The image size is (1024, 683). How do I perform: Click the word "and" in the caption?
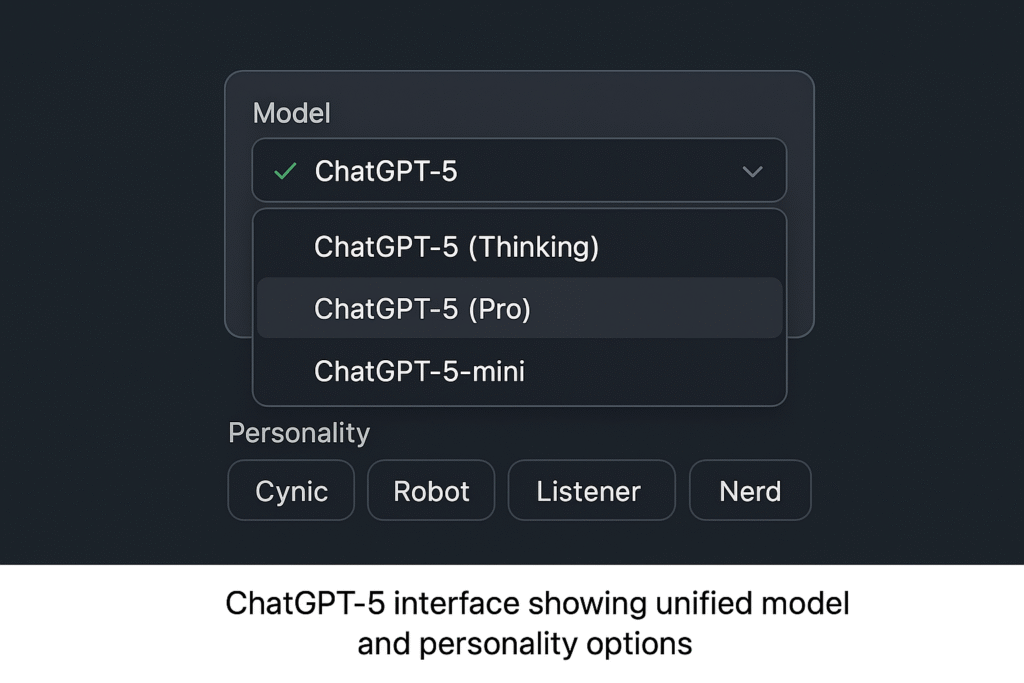point(384,643)
